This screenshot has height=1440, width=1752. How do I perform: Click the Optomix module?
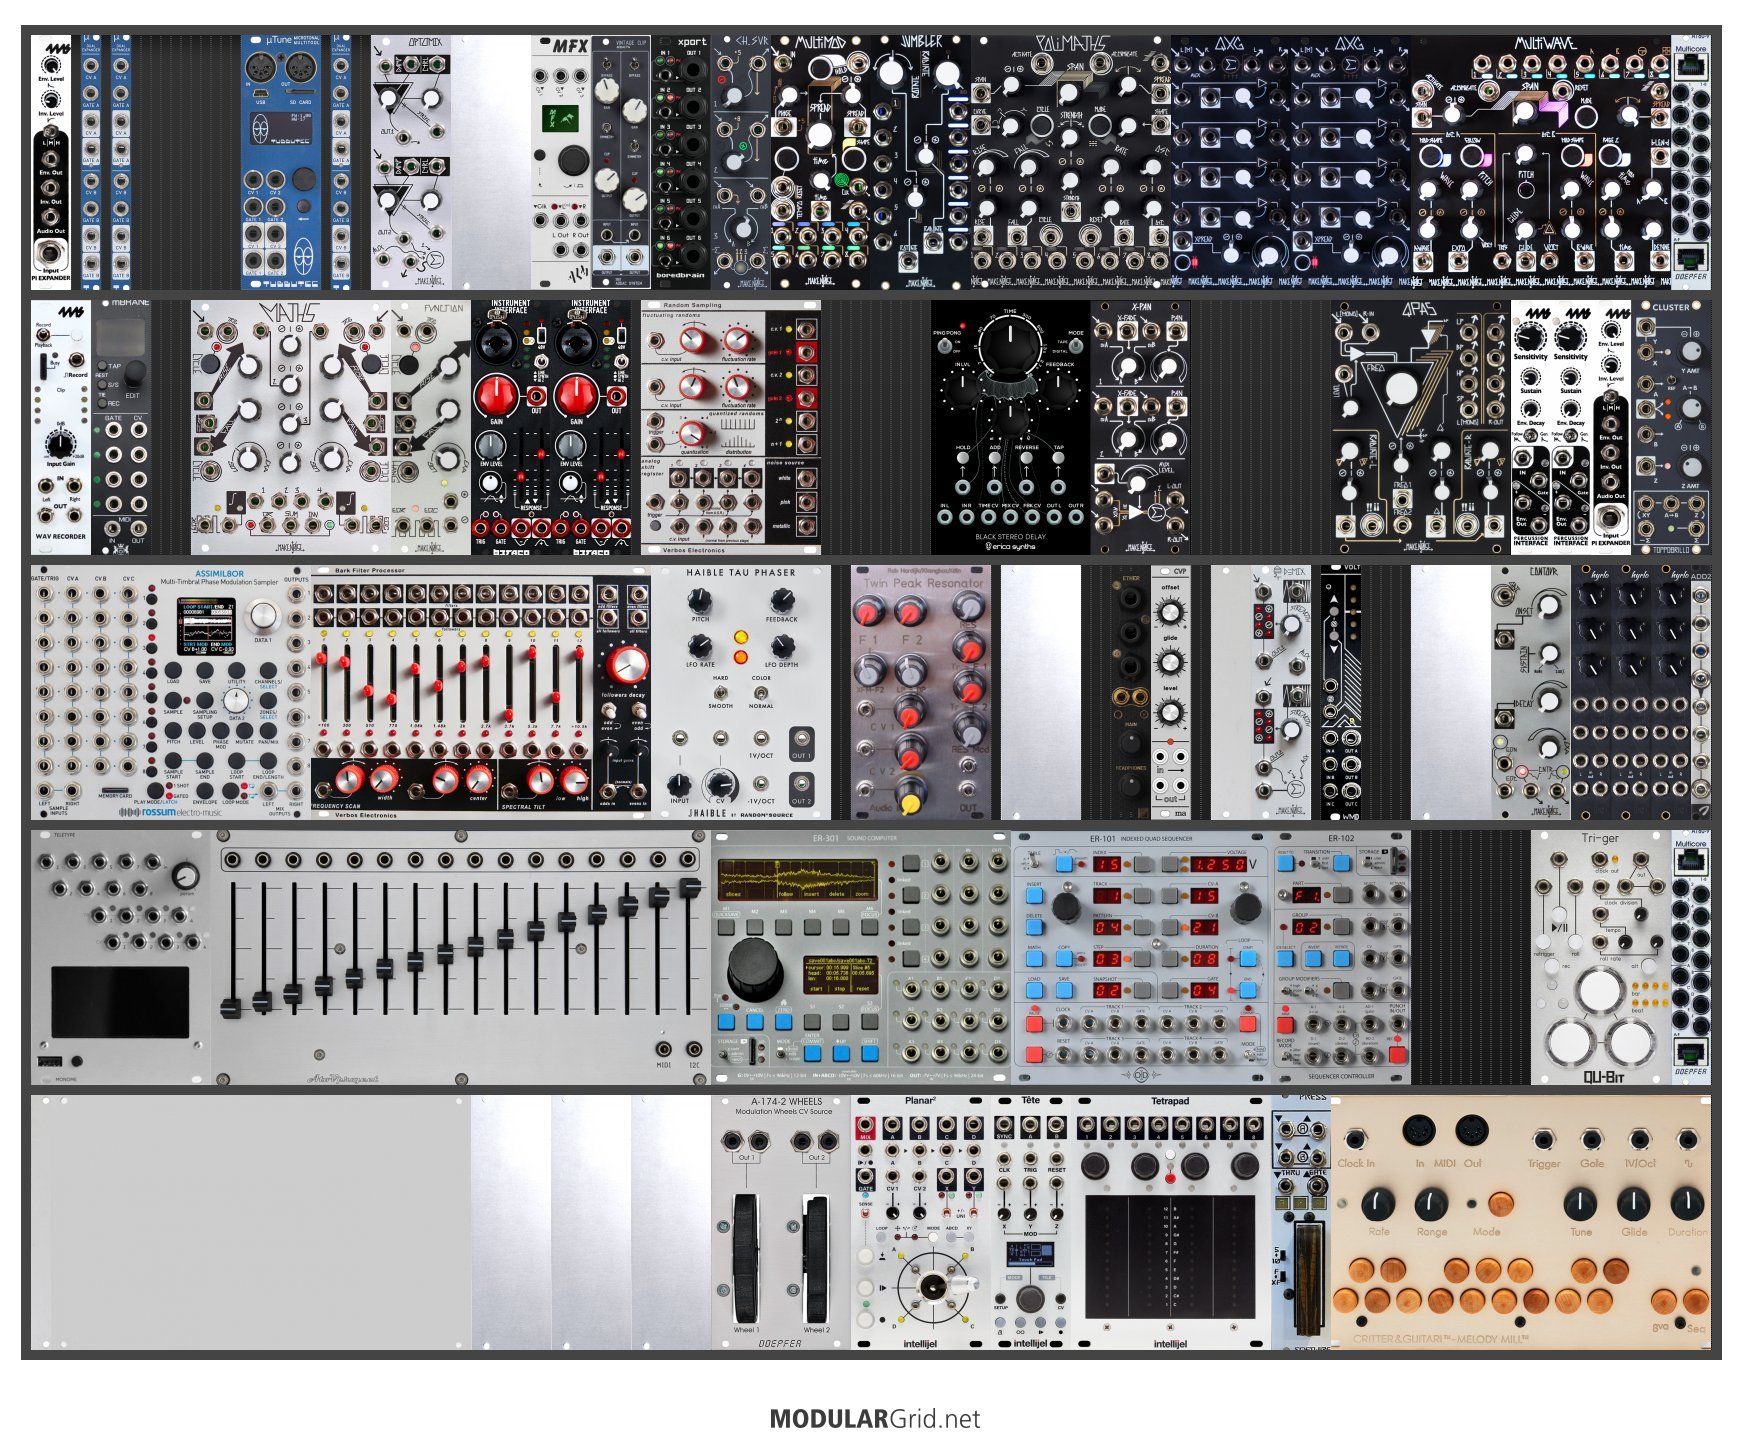click(x=411, y=163)
